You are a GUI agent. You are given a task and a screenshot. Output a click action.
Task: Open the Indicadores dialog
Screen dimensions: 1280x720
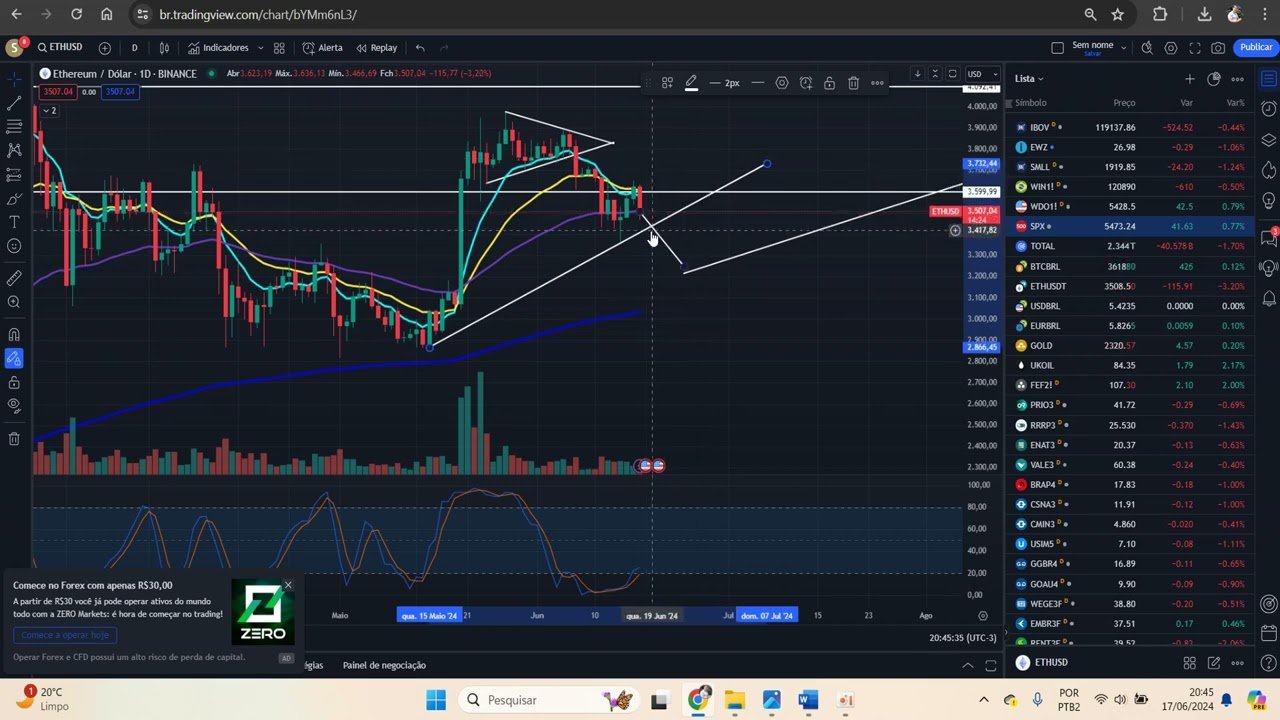pyautogui.click(x=218, y=47)
